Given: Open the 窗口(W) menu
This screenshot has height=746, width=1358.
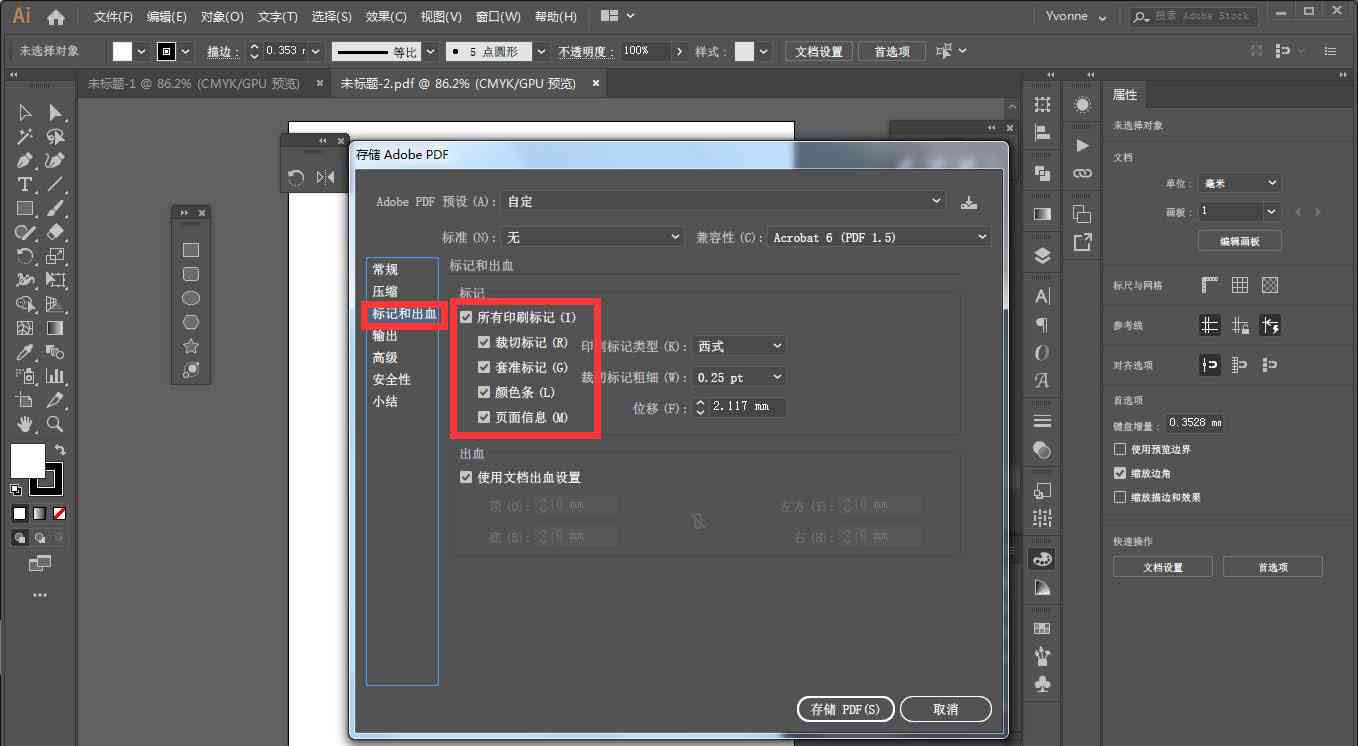Looking at the screenshot, I should pyautogui.click(x=498, y=17).
